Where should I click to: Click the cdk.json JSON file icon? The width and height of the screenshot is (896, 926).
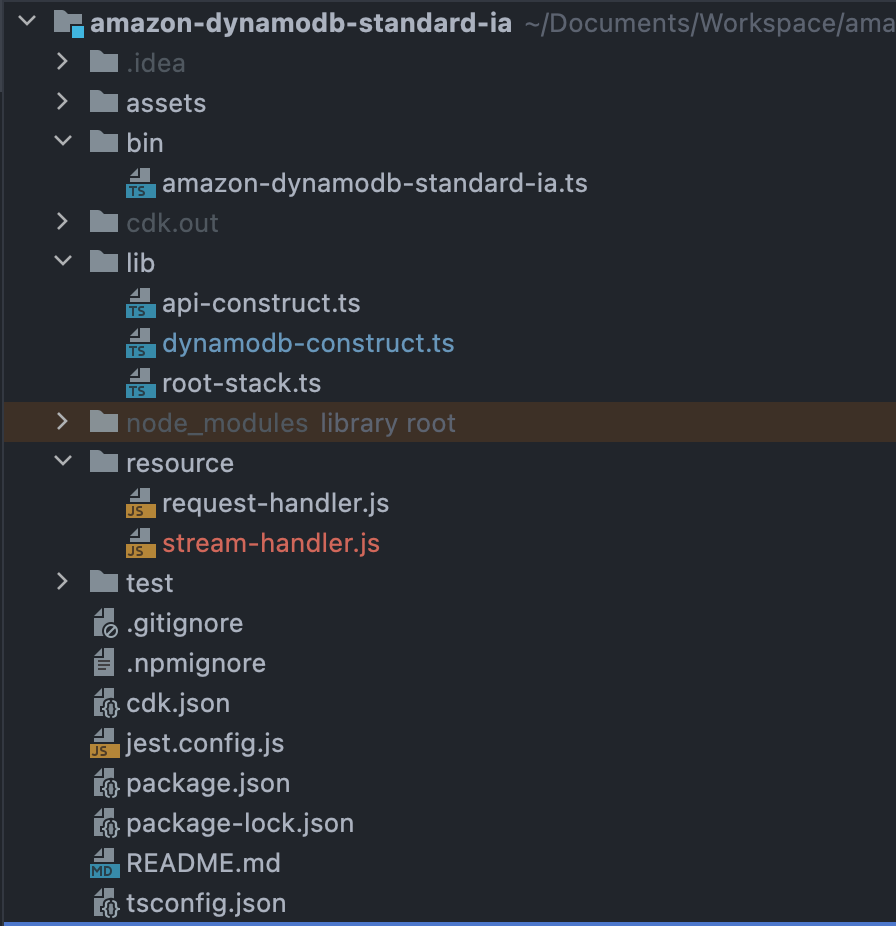(106, 703)
